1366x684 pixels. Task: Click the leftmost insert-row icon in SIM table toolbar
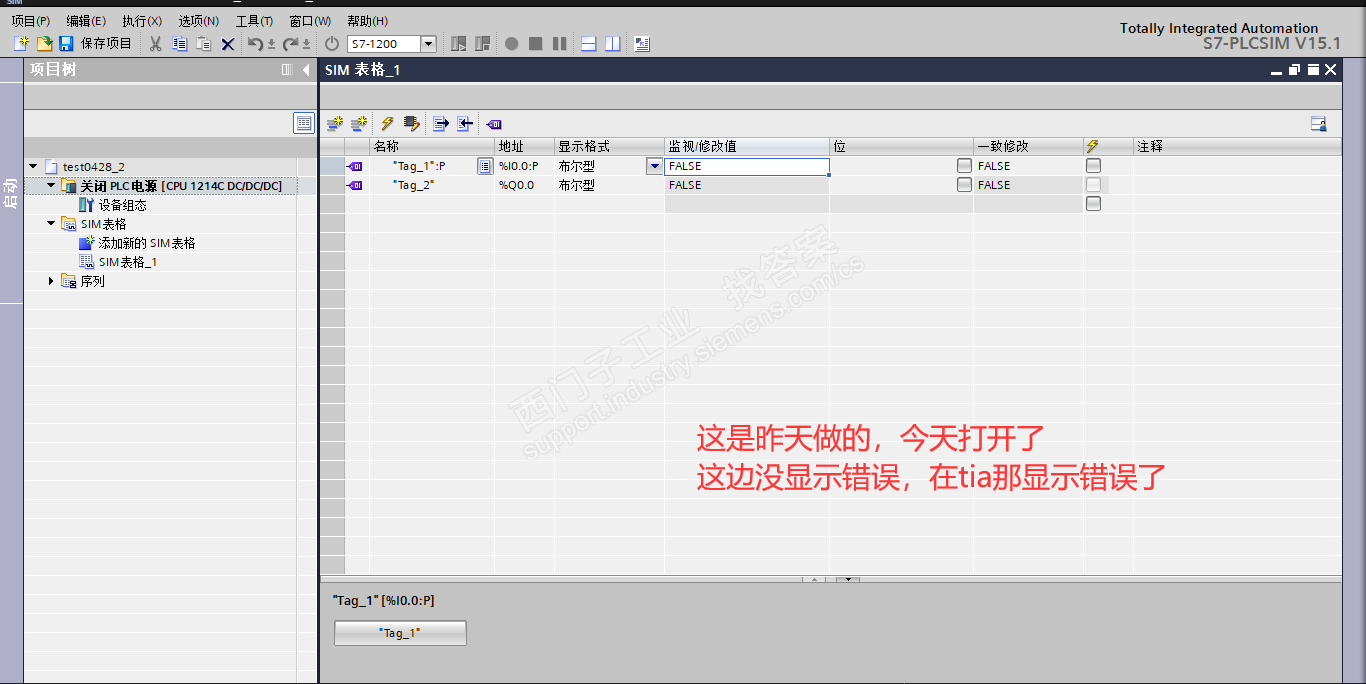click(x=335, y=124)
